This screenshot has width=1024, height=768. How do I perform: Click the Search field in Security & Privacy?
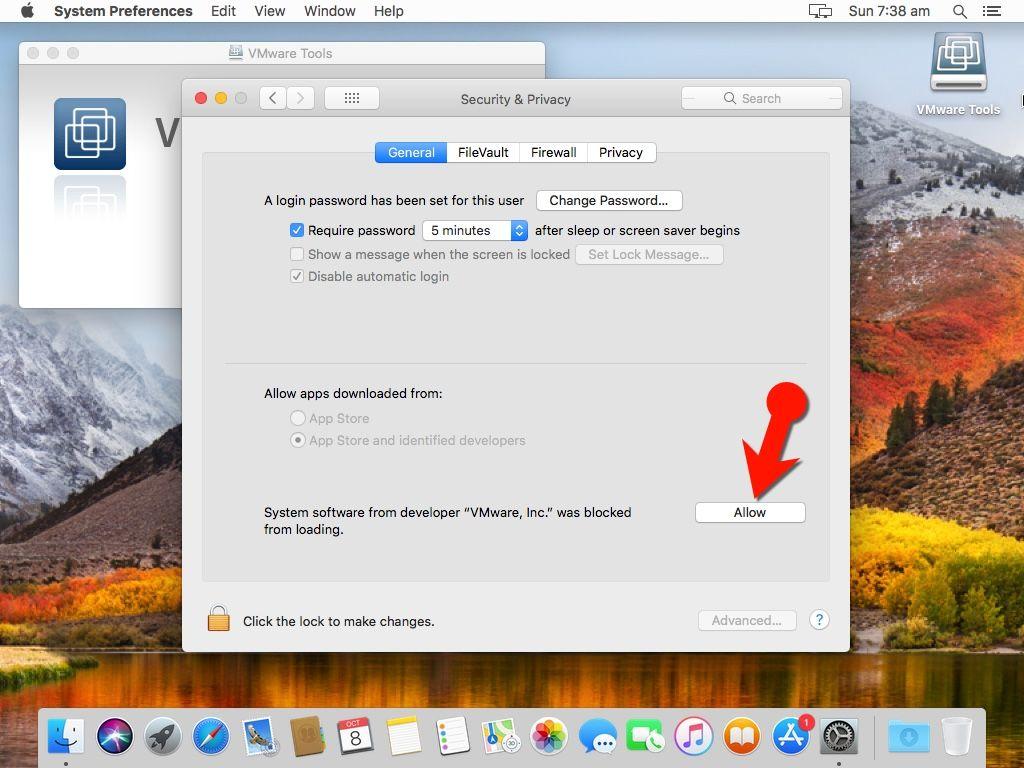(x=761, y=99)
